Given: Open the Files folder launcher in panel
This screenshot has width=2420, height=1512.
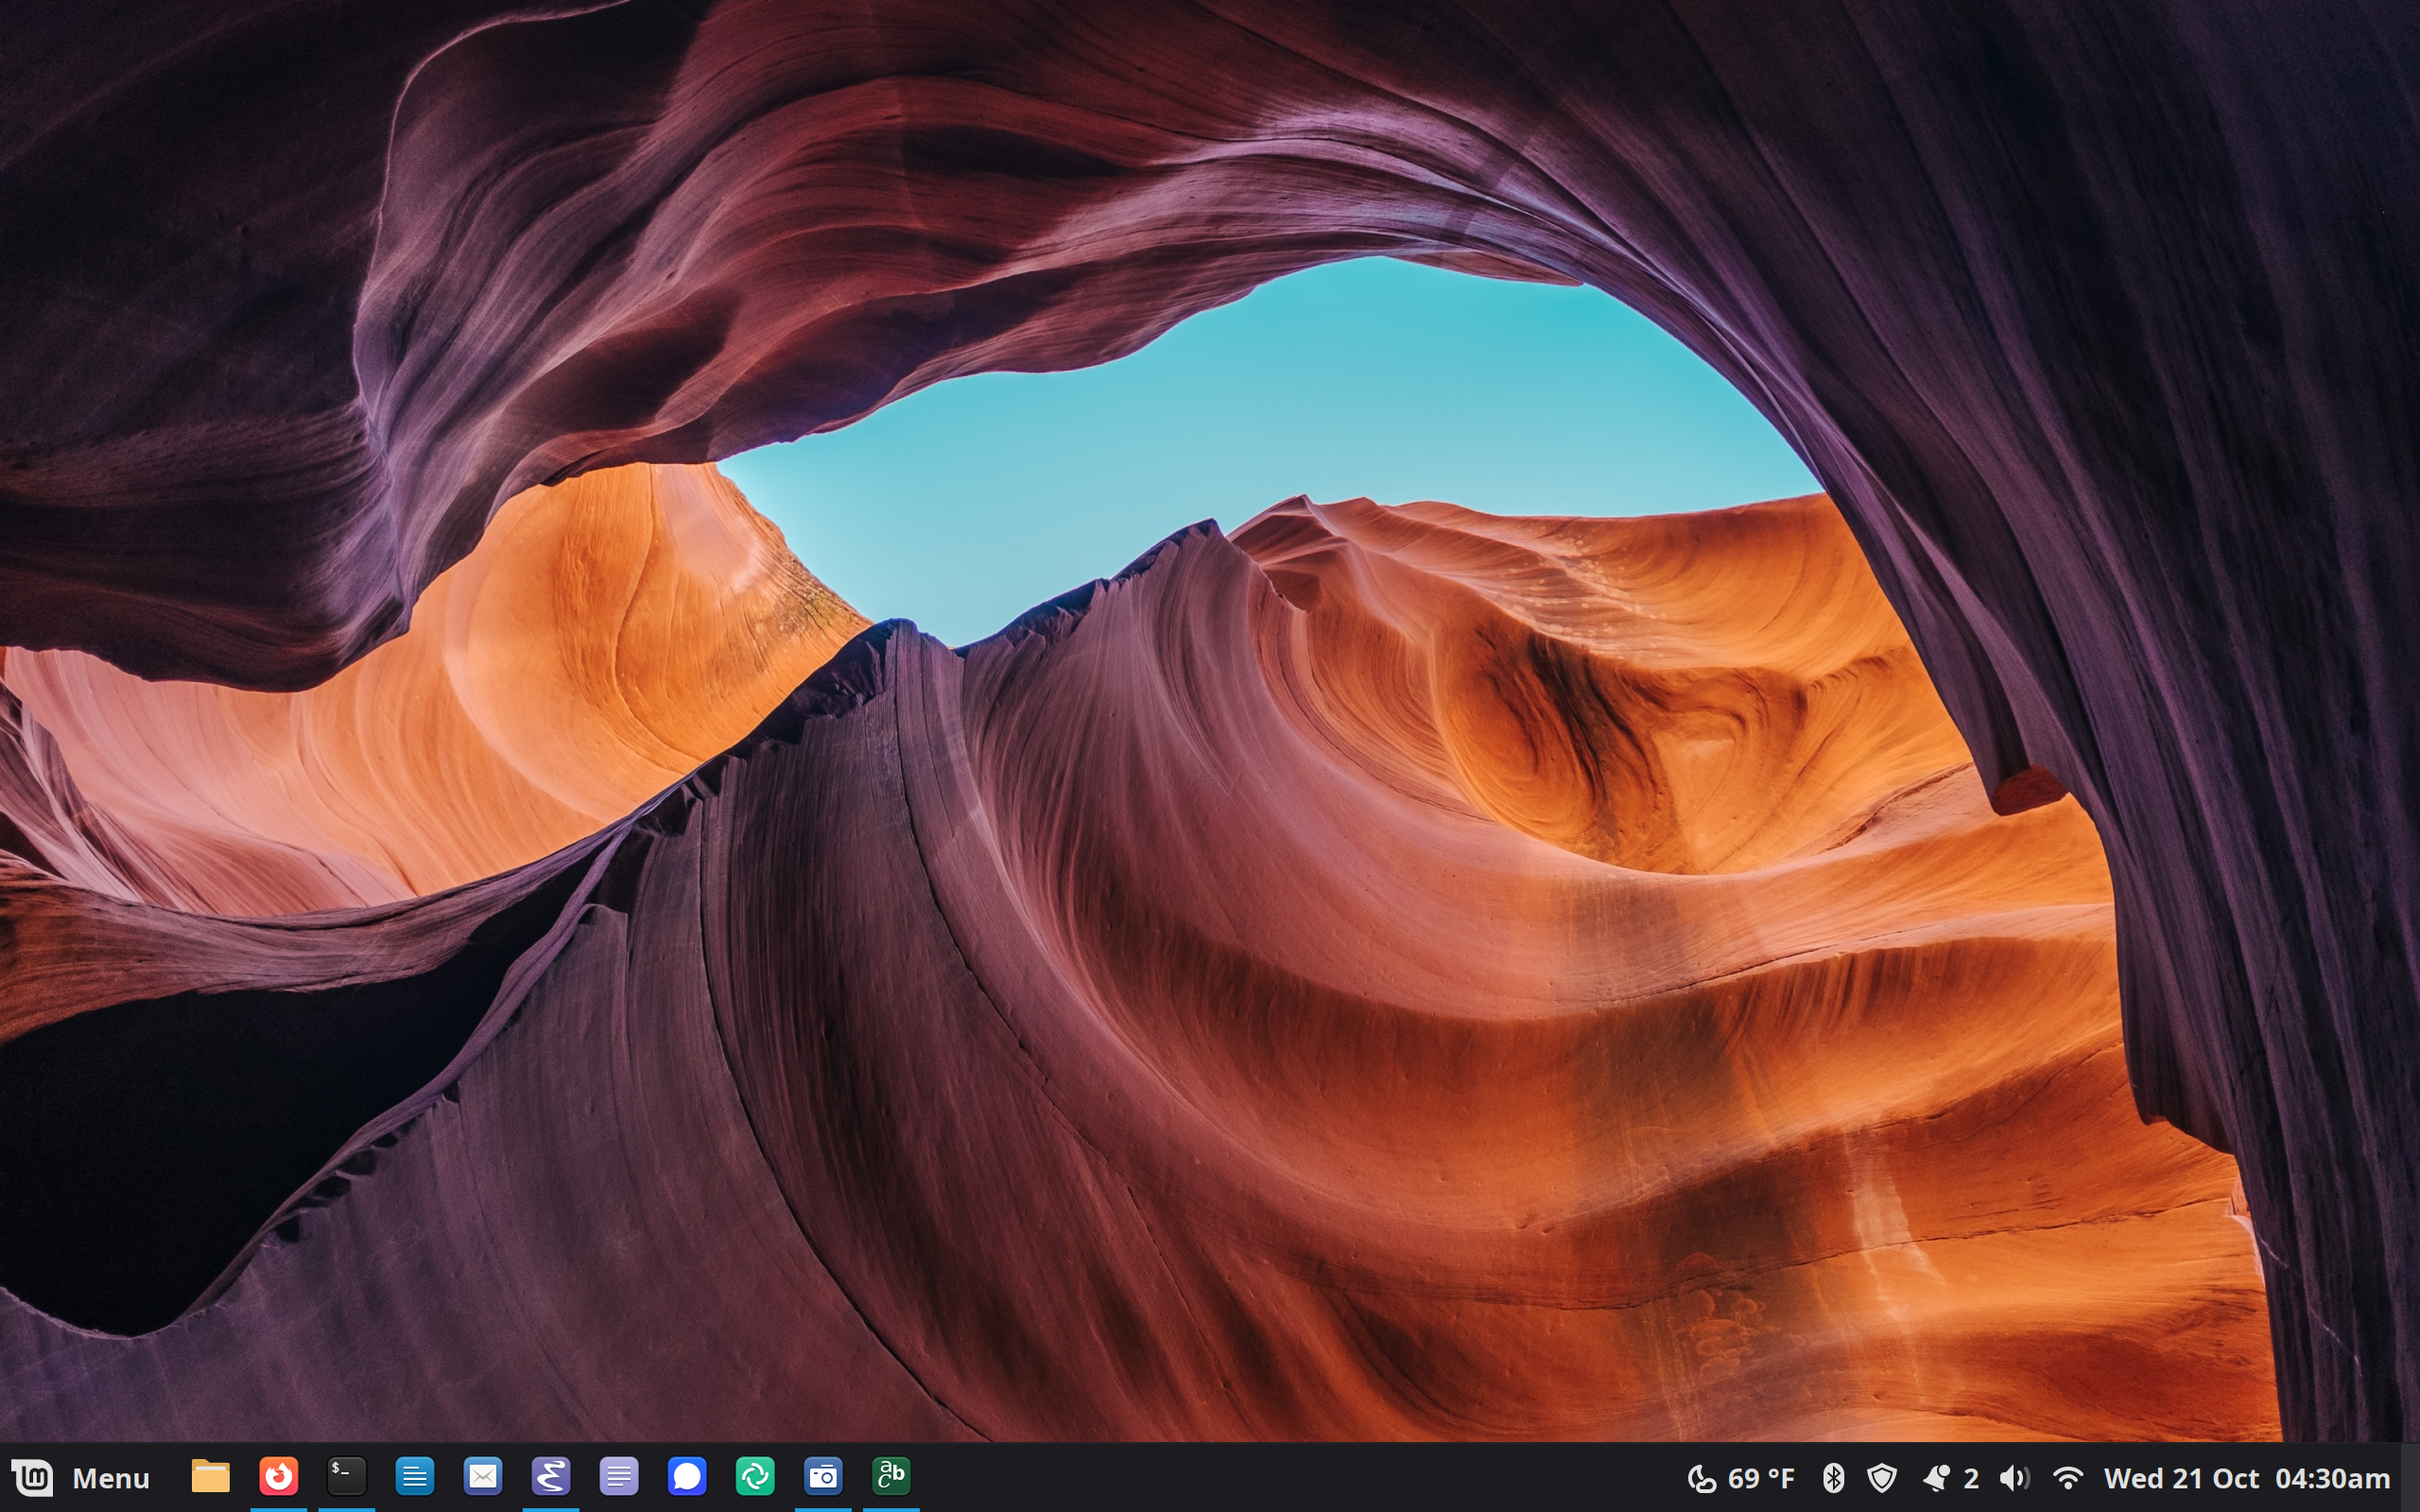Looking at the screenshot, I should click(x=211, y=1476).
